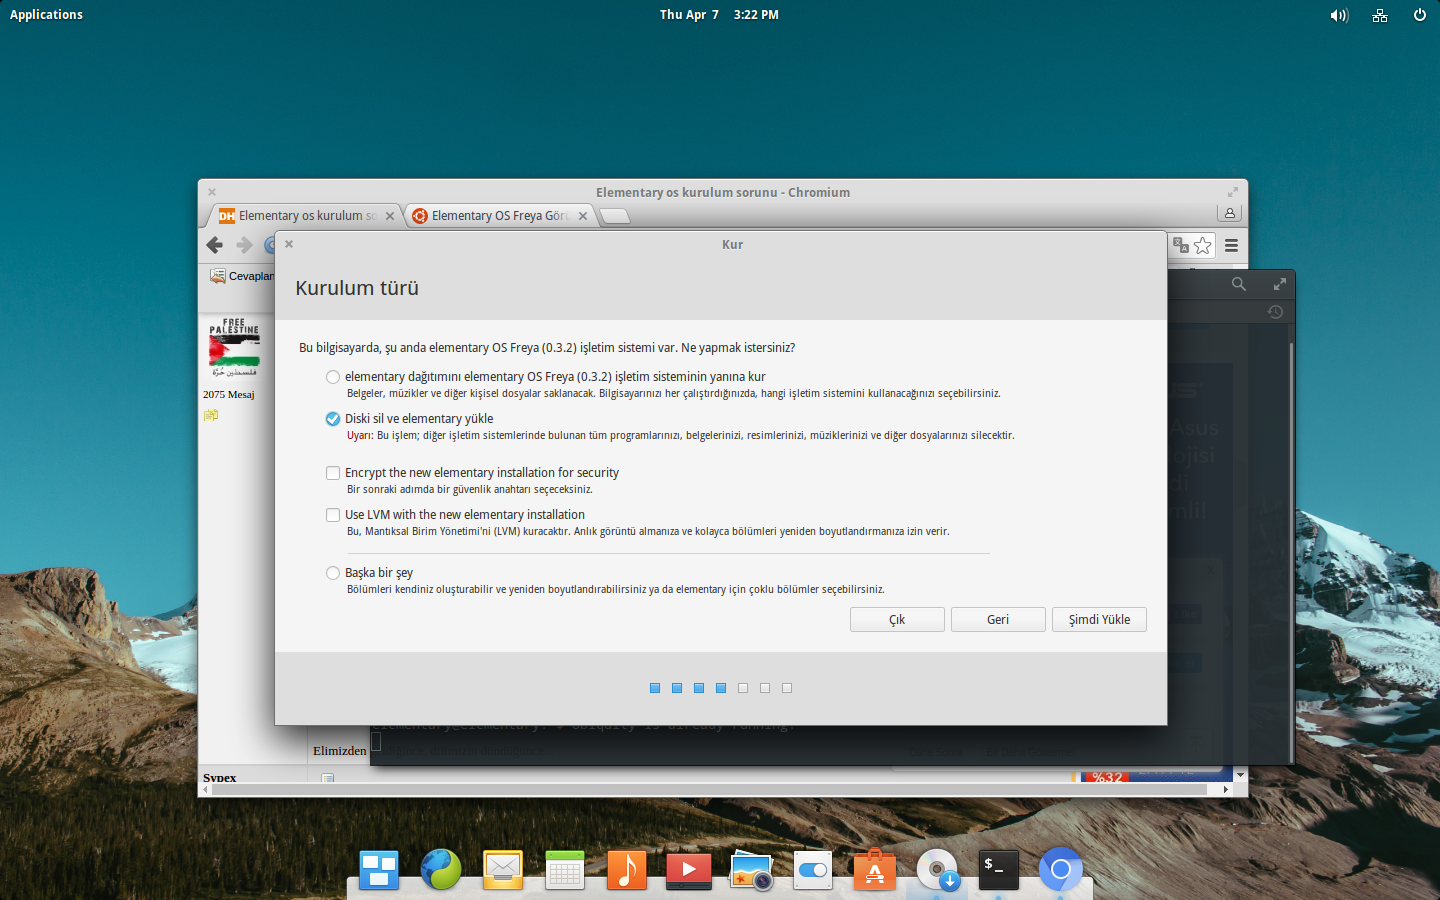The width and height of the screenshot is (1440, 900).
Task: Click the '2075 Mesaj' text
Action: click(x=228, y=394)
